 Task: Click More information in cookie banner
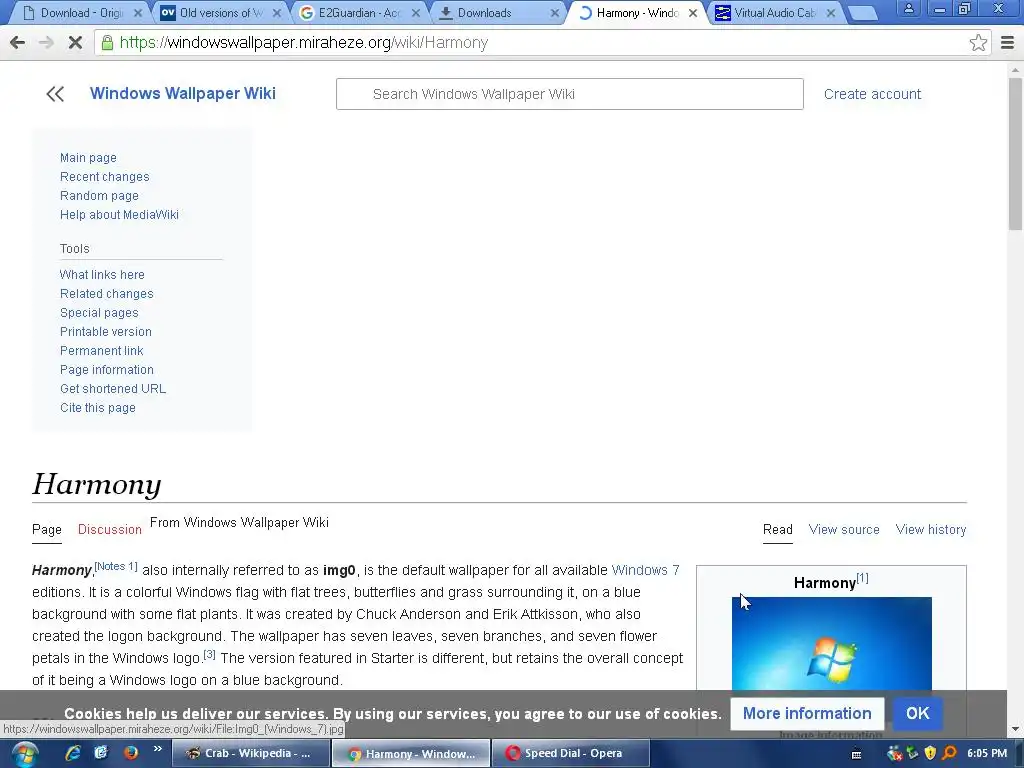(x=807, y=713)
